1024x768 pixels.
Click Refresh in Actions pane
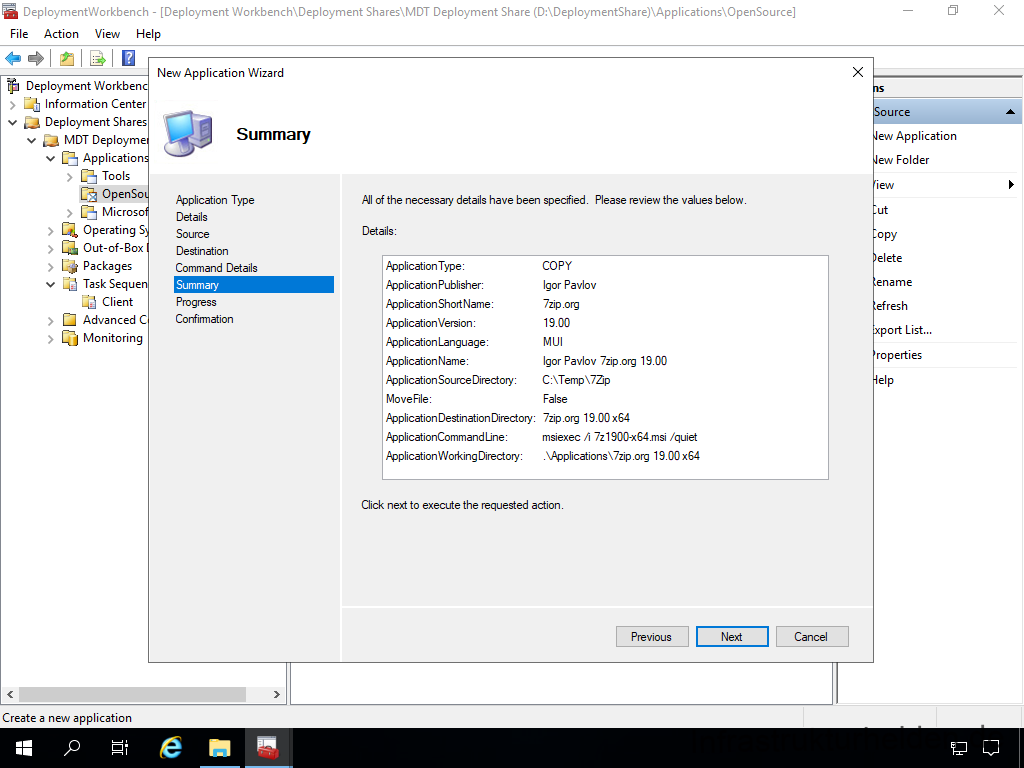(891, 306)
